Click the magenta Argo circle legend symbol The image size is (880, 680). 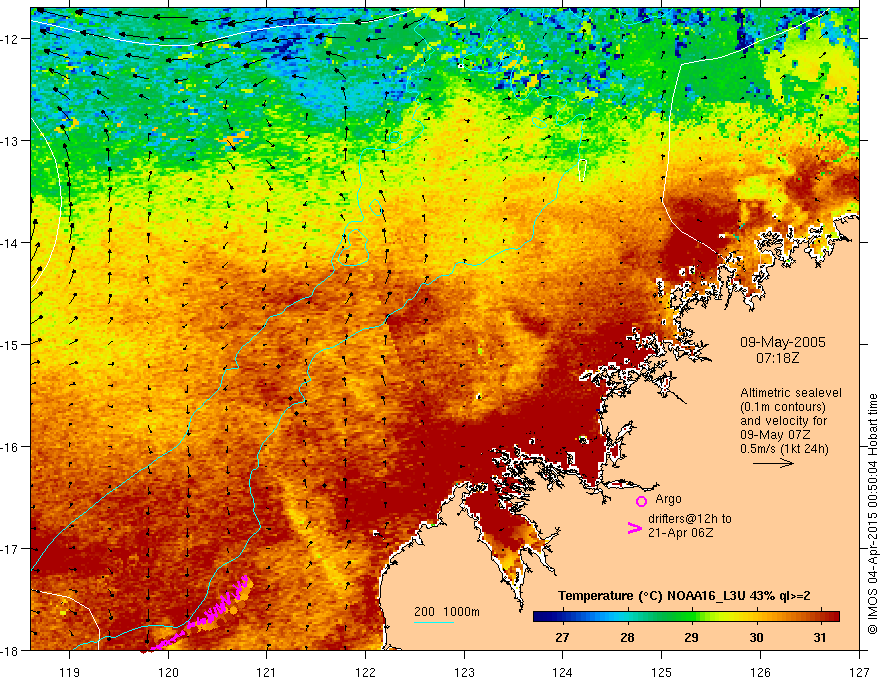click(x=641, y=501)
